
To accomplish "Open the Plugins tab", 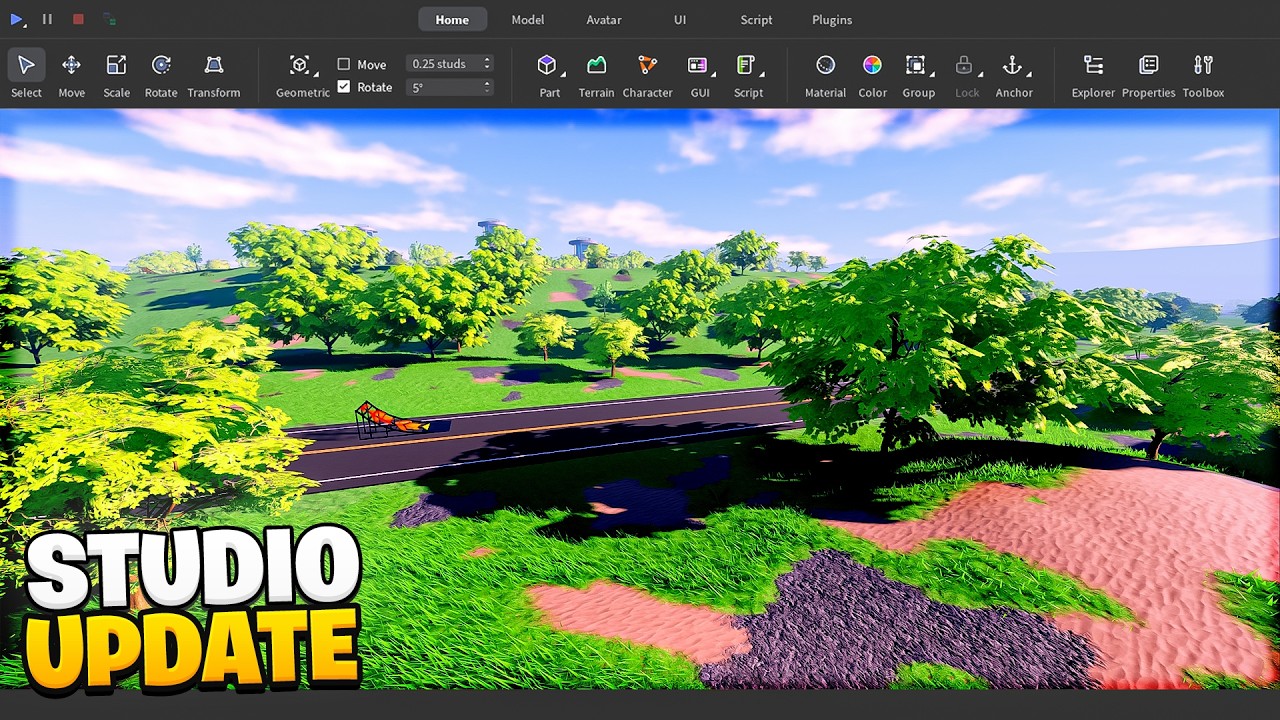I will pyautogui.click(x=832, y=19).
